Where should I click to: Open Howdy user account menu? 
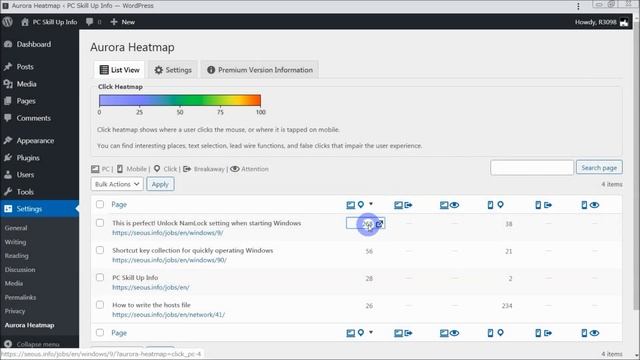click(601, 22)
